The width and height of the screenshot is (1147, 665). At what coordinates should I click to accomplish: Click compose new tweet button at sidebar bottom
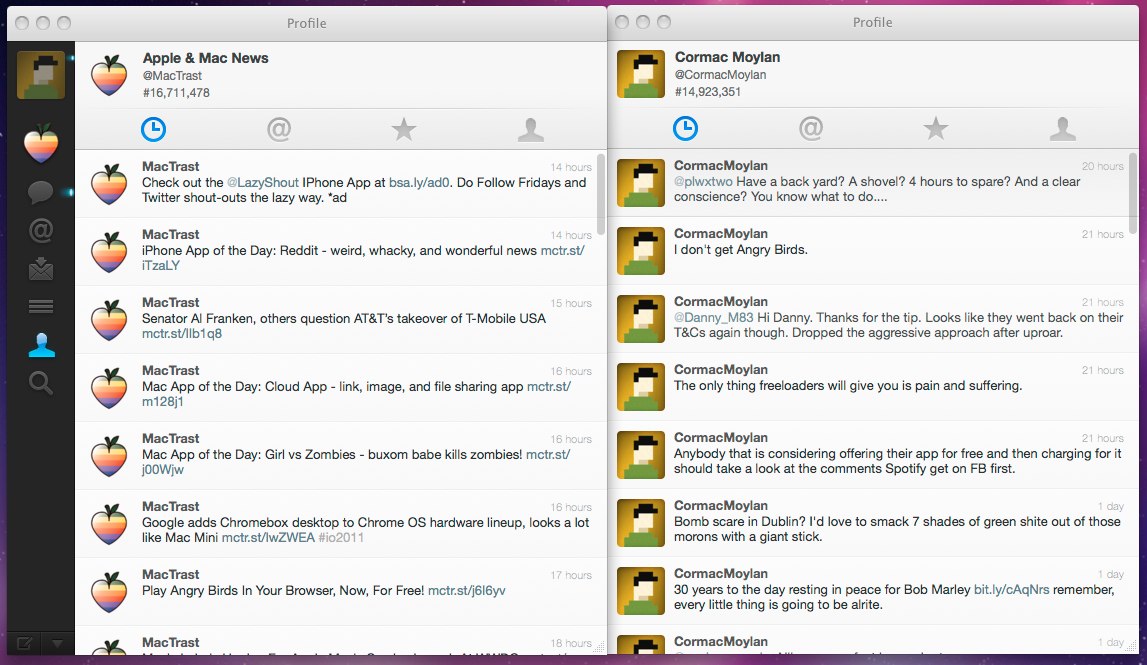(25, 642)
